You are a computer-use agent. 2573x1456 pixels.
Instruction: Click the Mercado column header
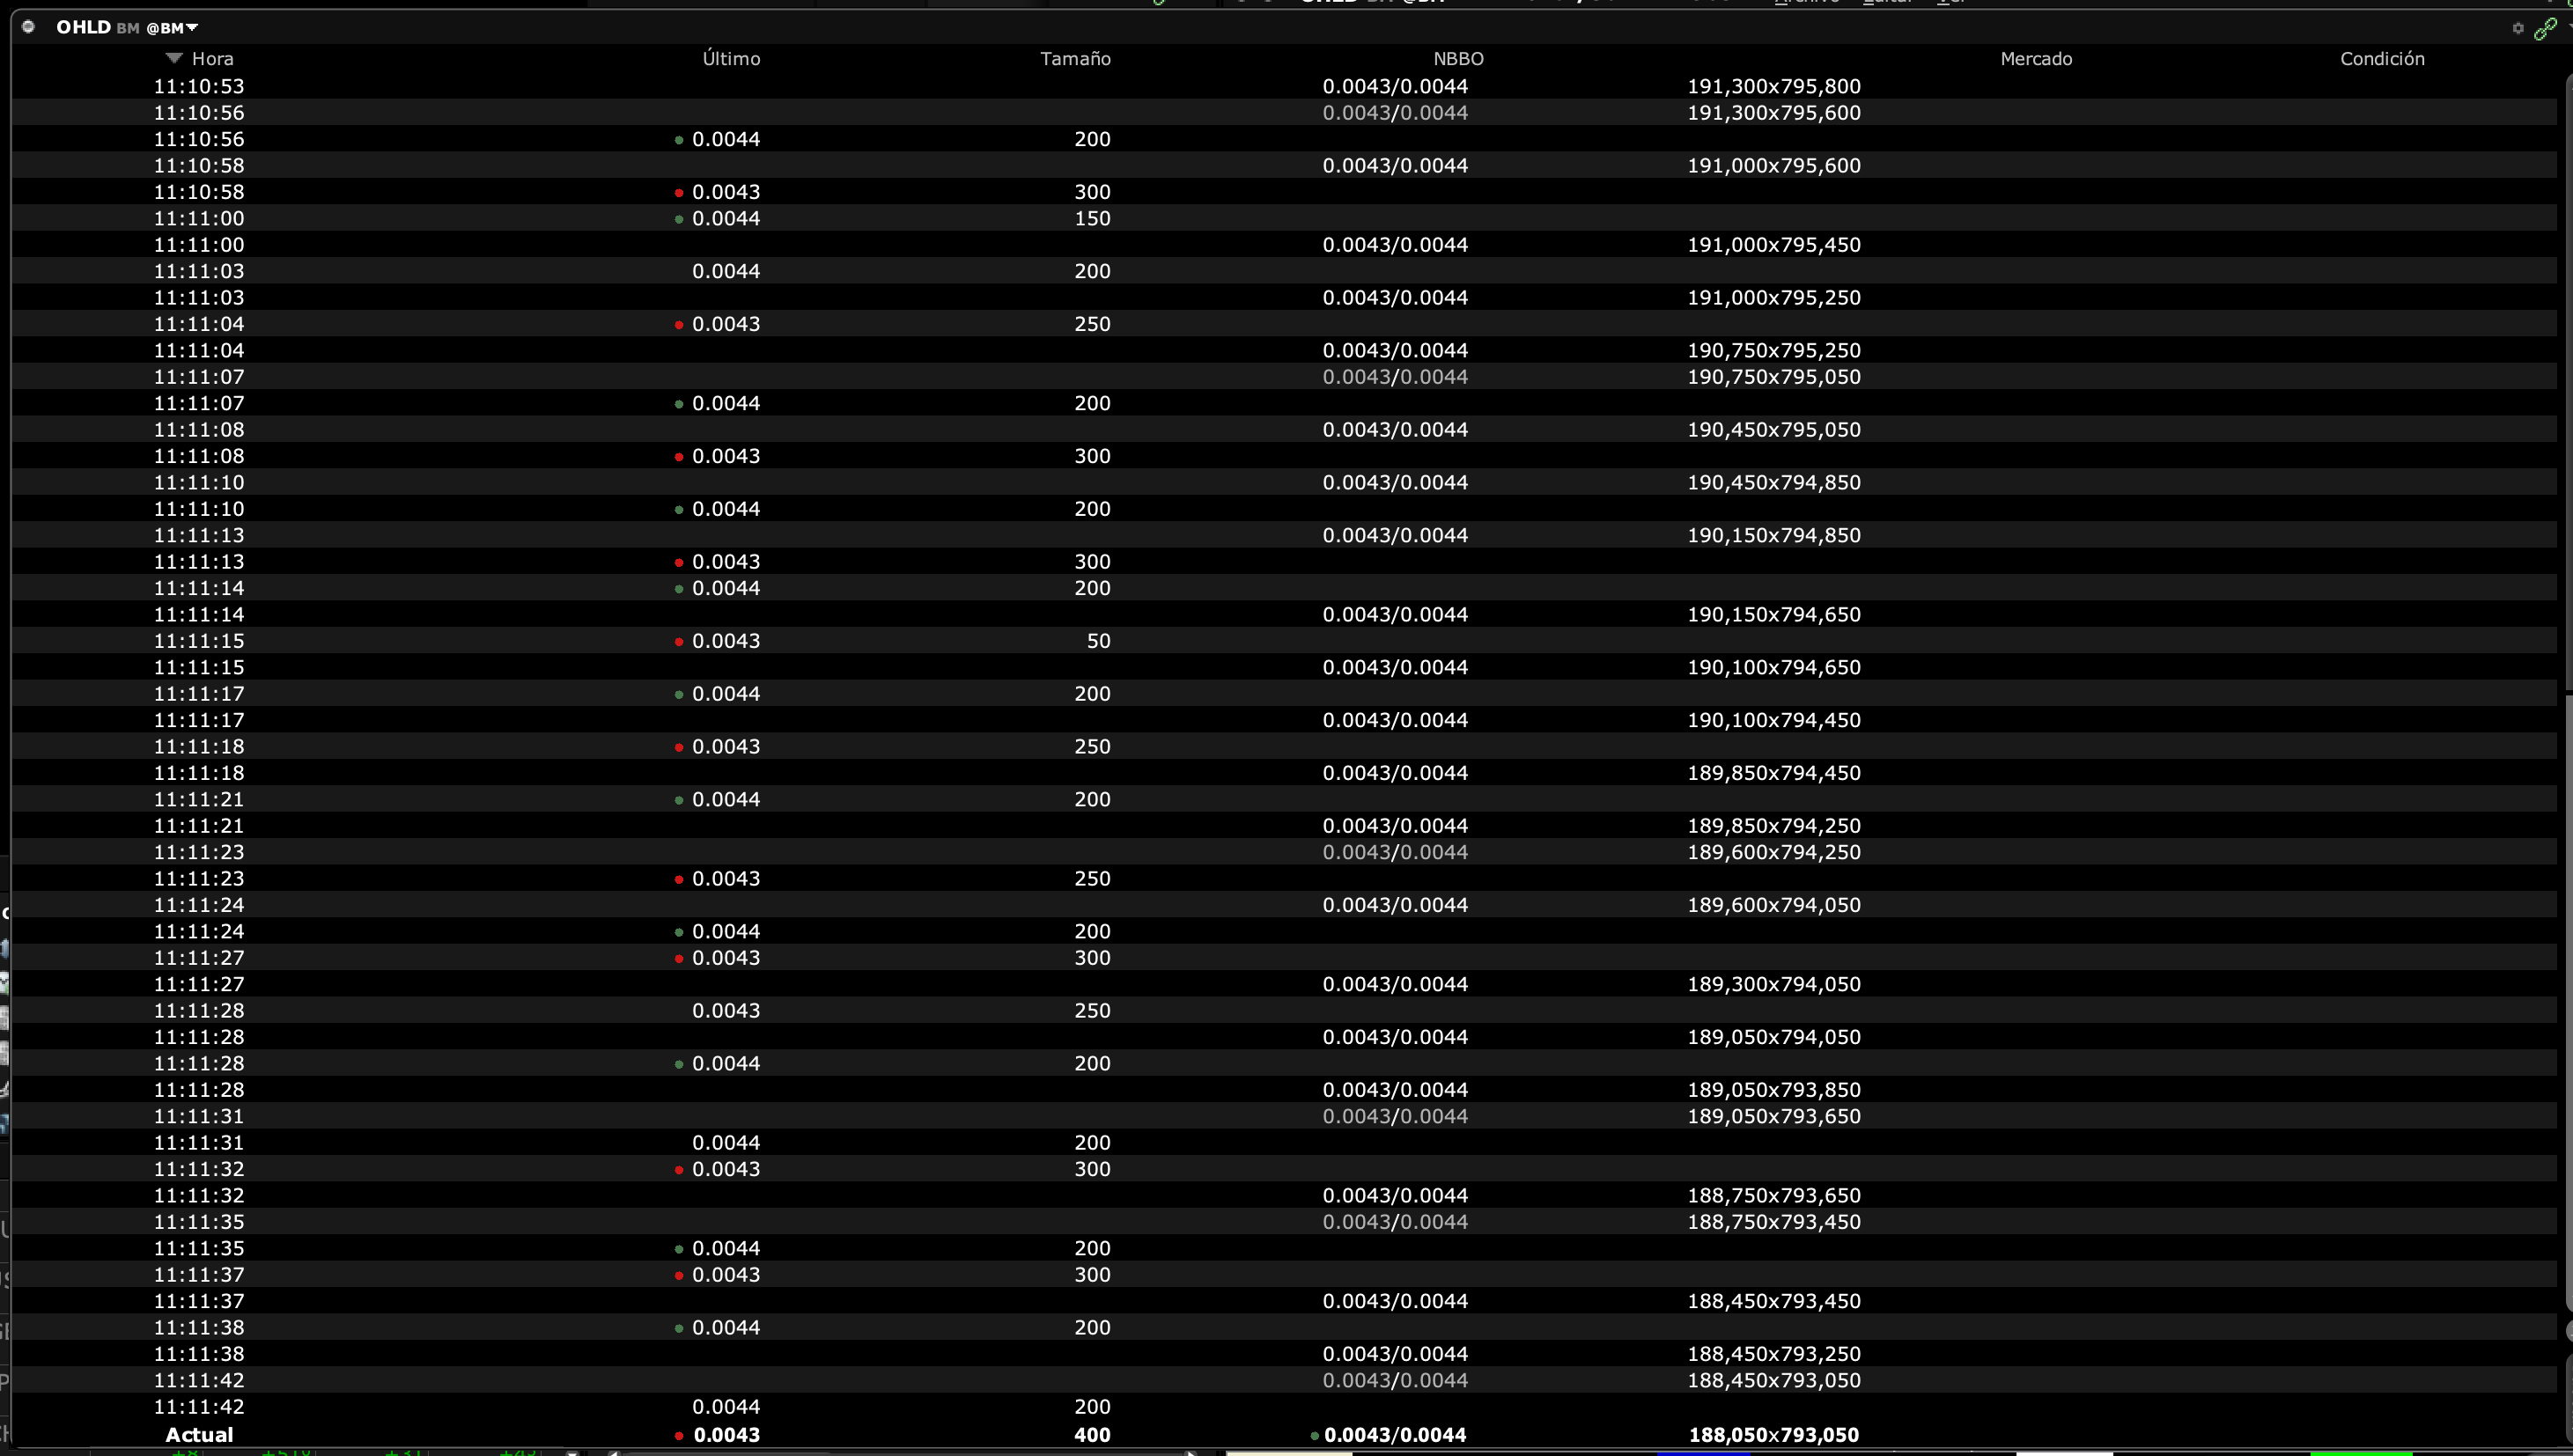point(2036,59)
